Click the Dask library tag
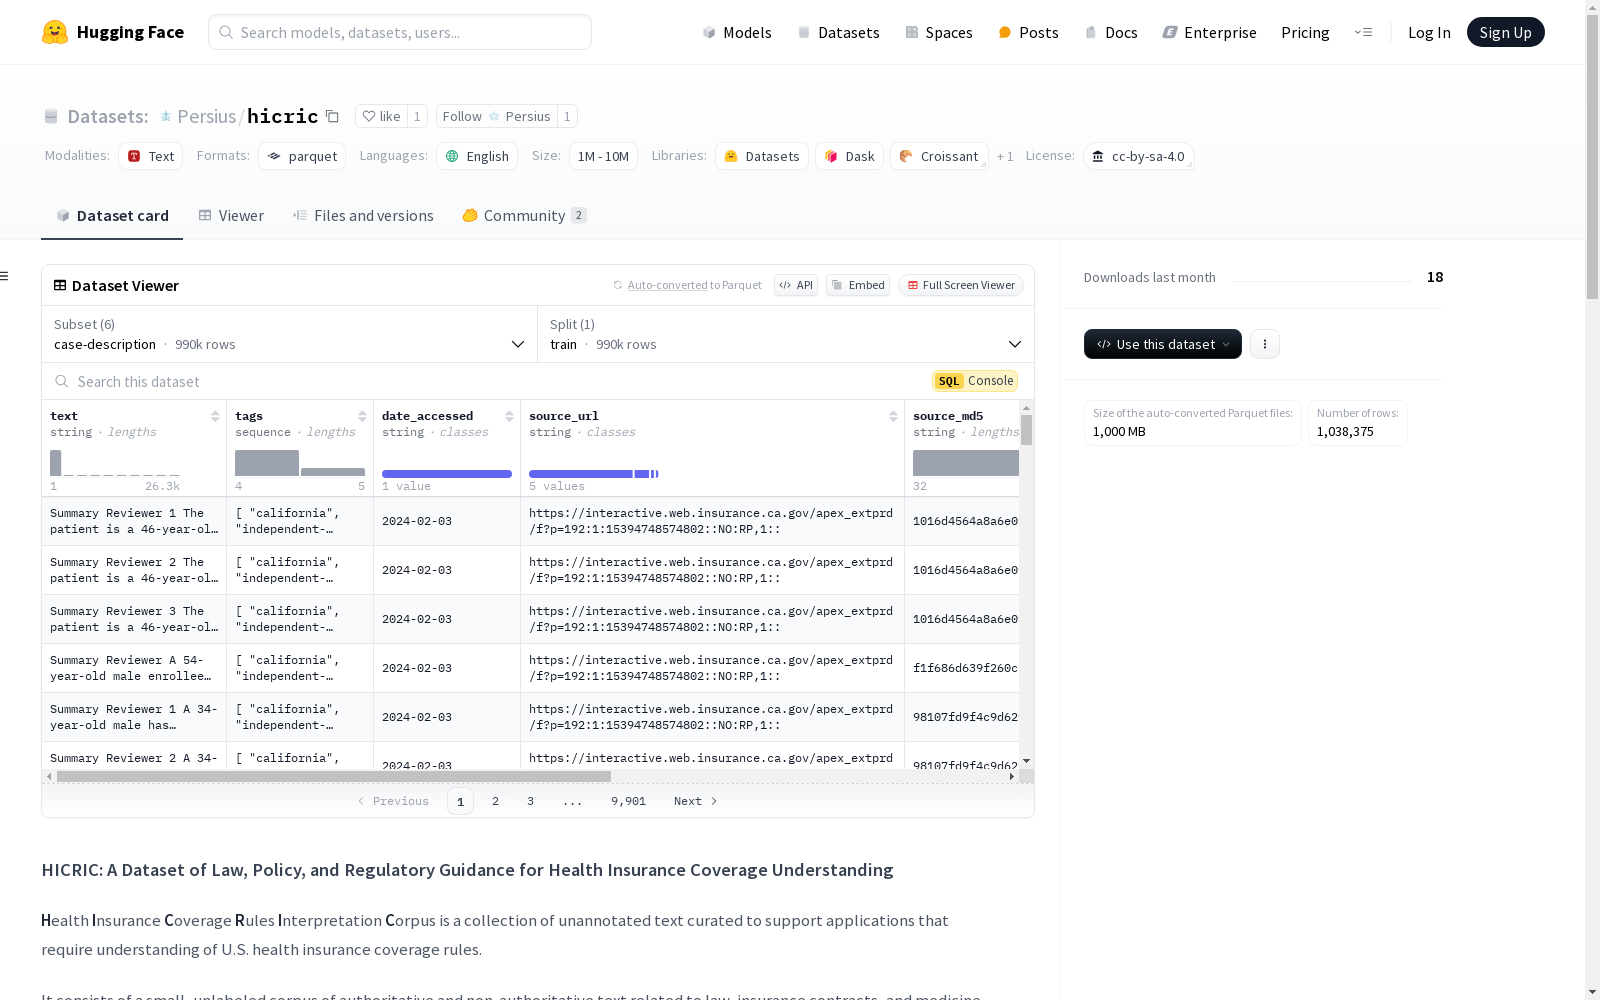This screenshot has width=1600, height=1000. 849,156
